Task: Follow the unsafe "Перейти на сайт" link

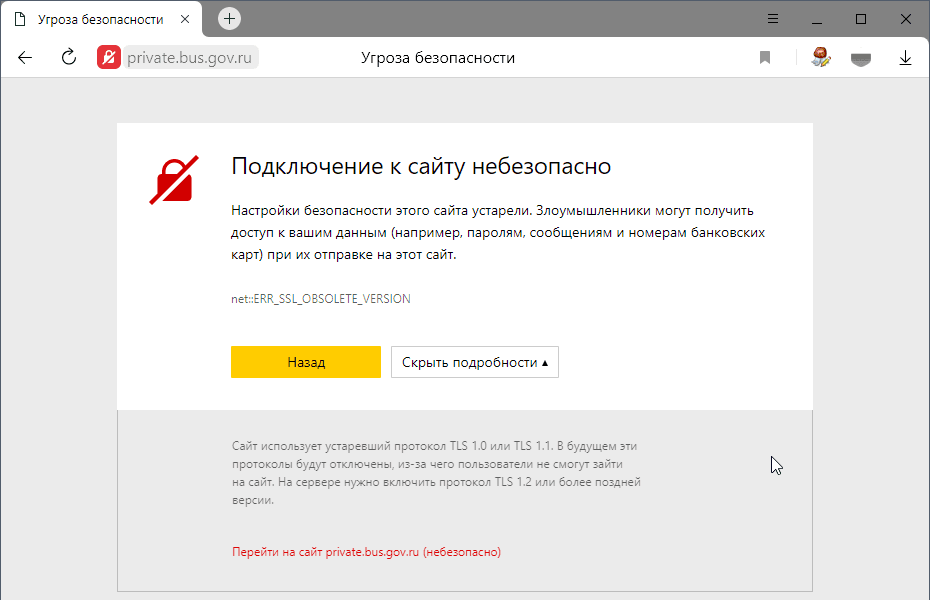Action: 366,552
